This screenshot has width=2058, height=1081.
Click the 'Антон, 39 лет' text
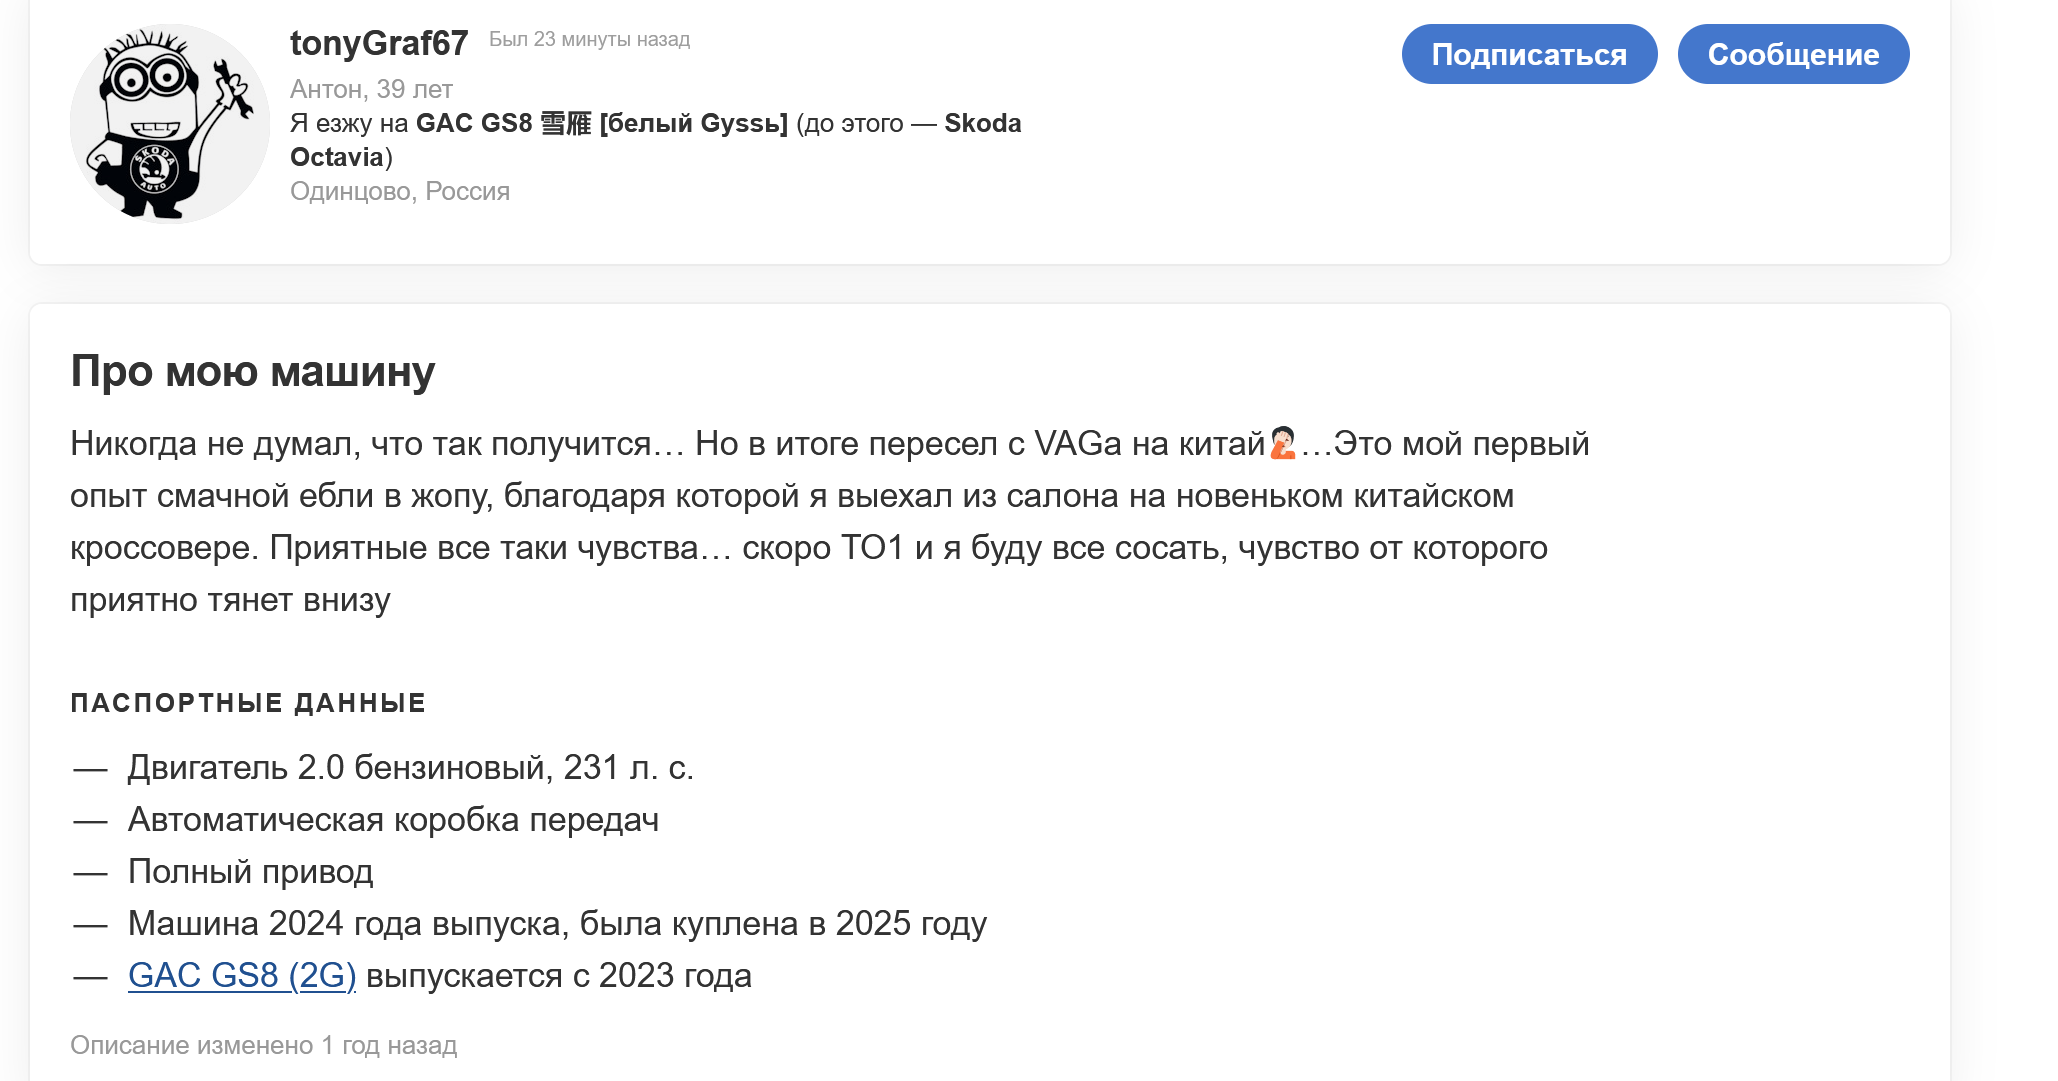click(x=371, y=89)
